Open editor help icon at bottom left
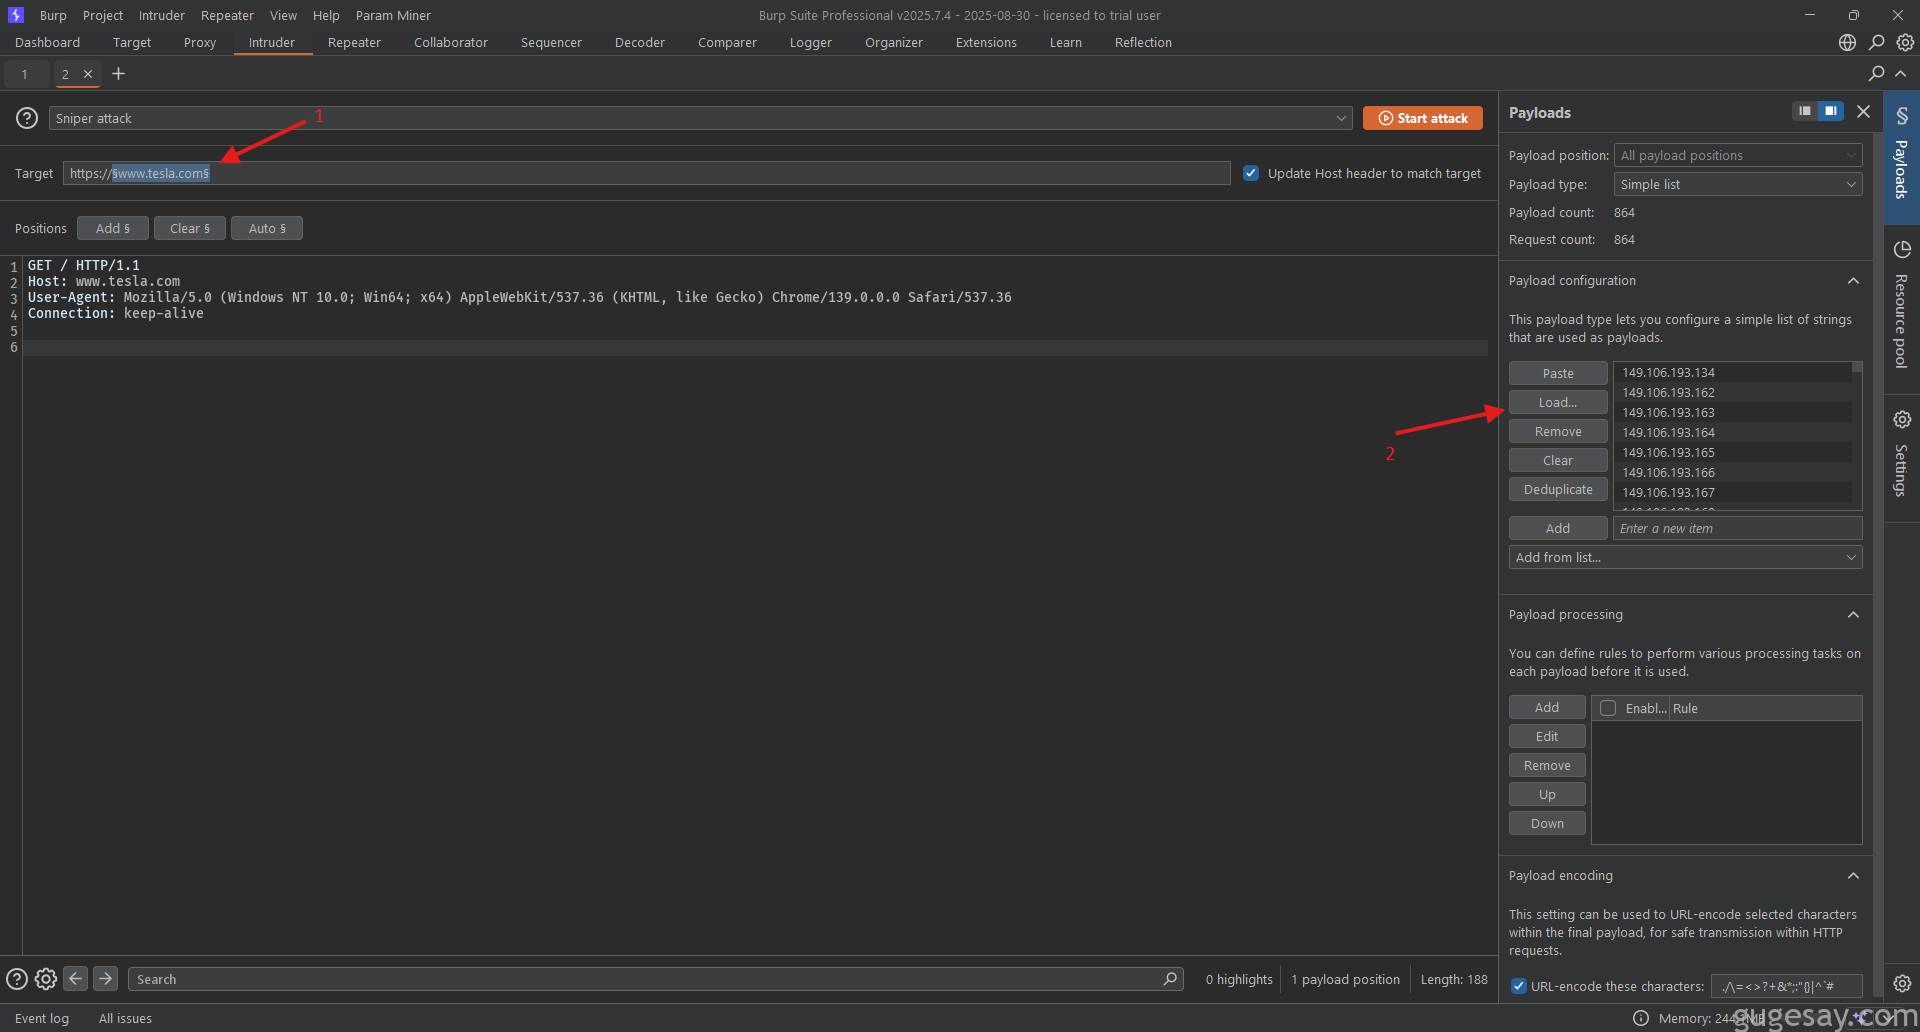 tap(17, 979)
